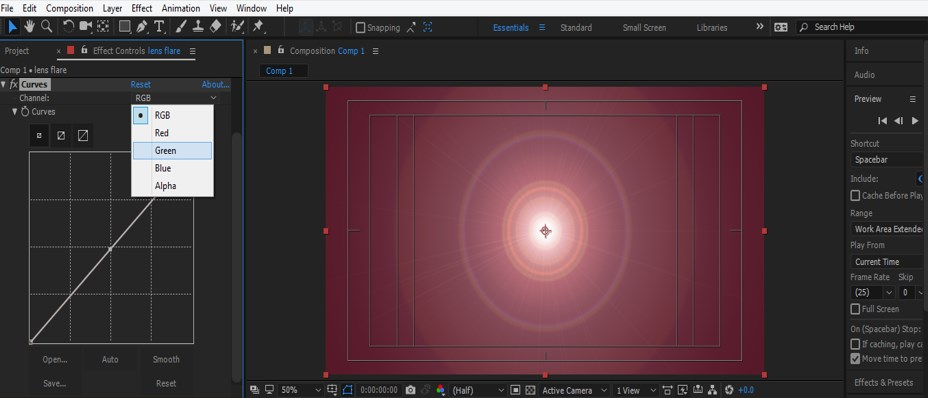Click the workspace camera icon near Search Help
The width and height of the screenshot is (928, 398).
781,27
